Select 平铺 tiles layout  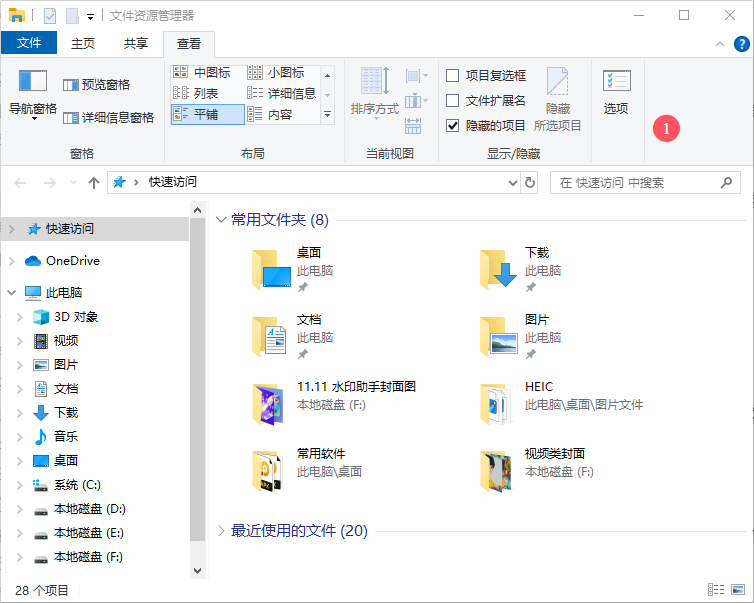(x=208, y=114)
